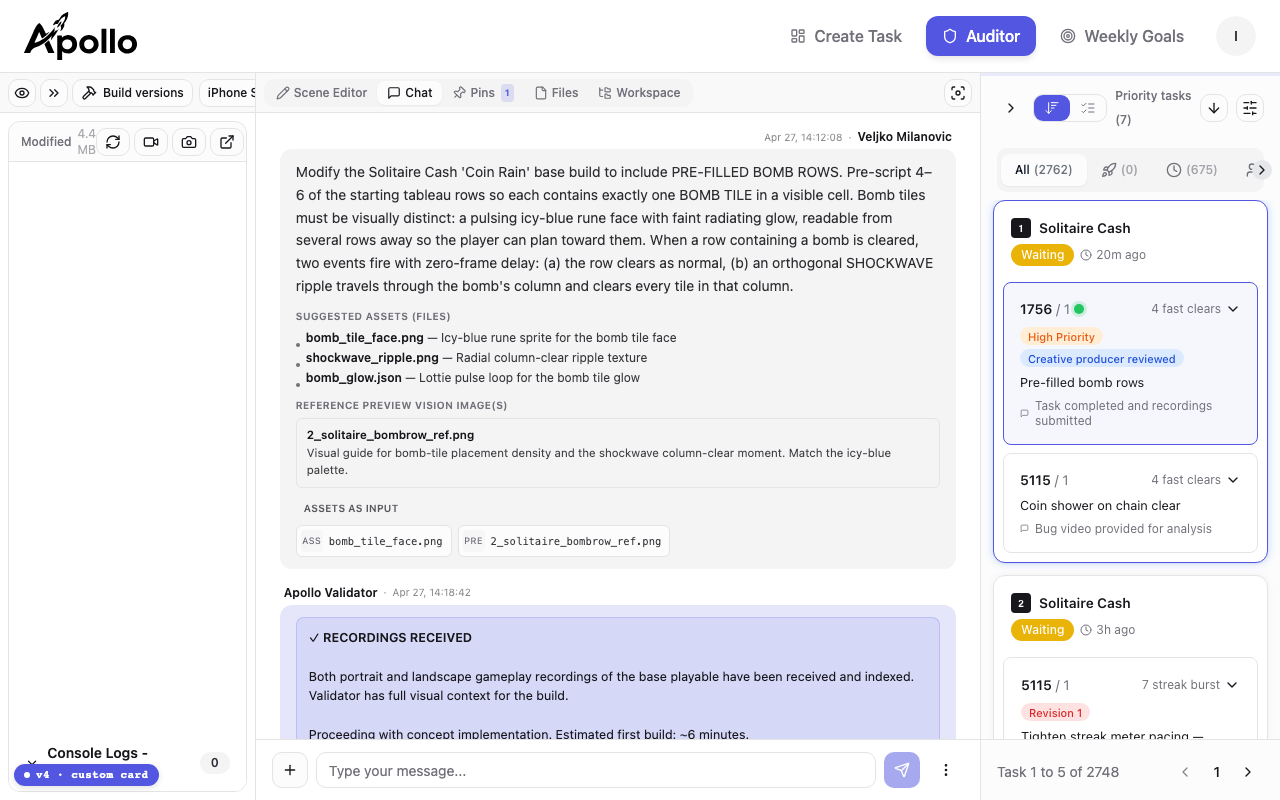This screenshot has width=1280, height=800.
Task: Expand the 7 streak burst dropdown
Action: [1190, 685]
